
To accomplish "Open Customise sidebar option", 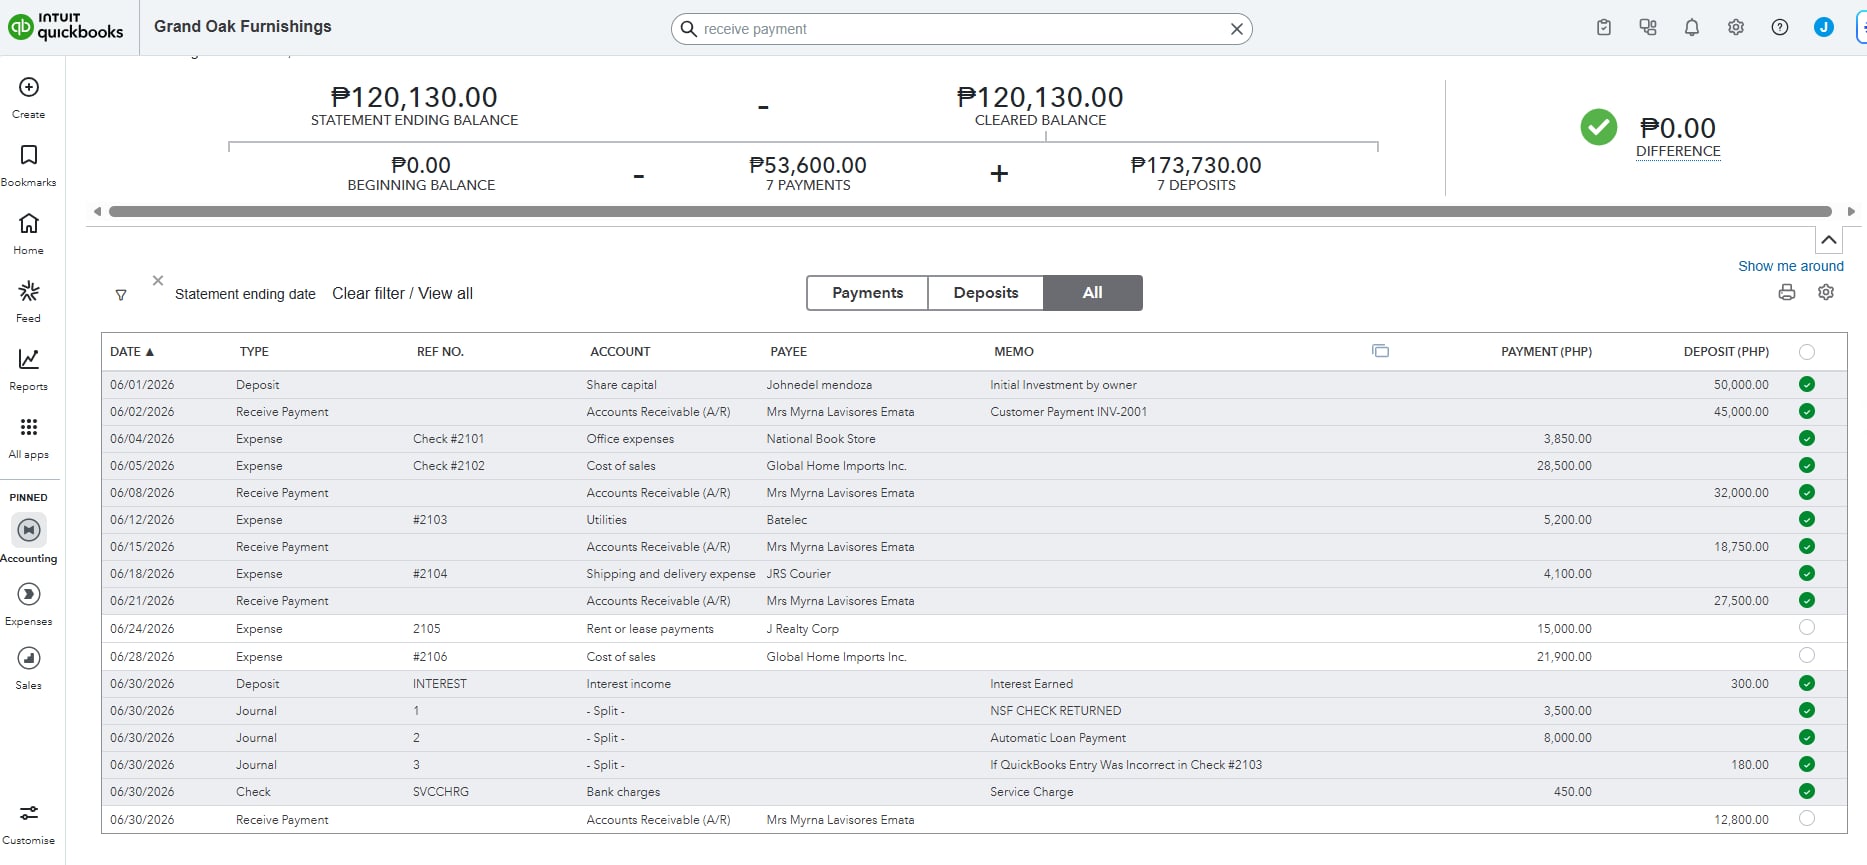I will coord(29,824).
